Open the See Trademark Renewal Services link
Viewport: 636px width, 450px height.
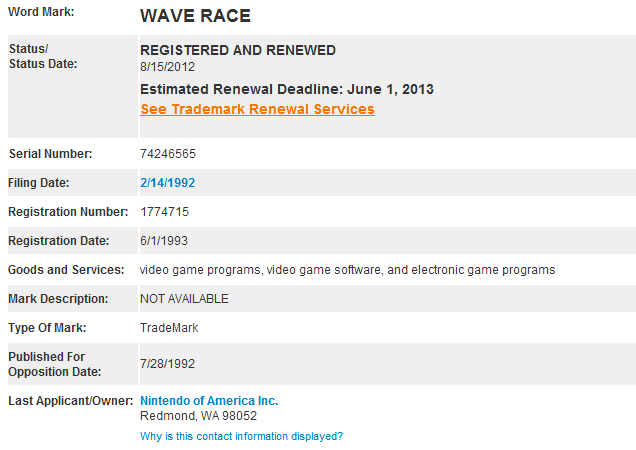click(x=257, y=109)
